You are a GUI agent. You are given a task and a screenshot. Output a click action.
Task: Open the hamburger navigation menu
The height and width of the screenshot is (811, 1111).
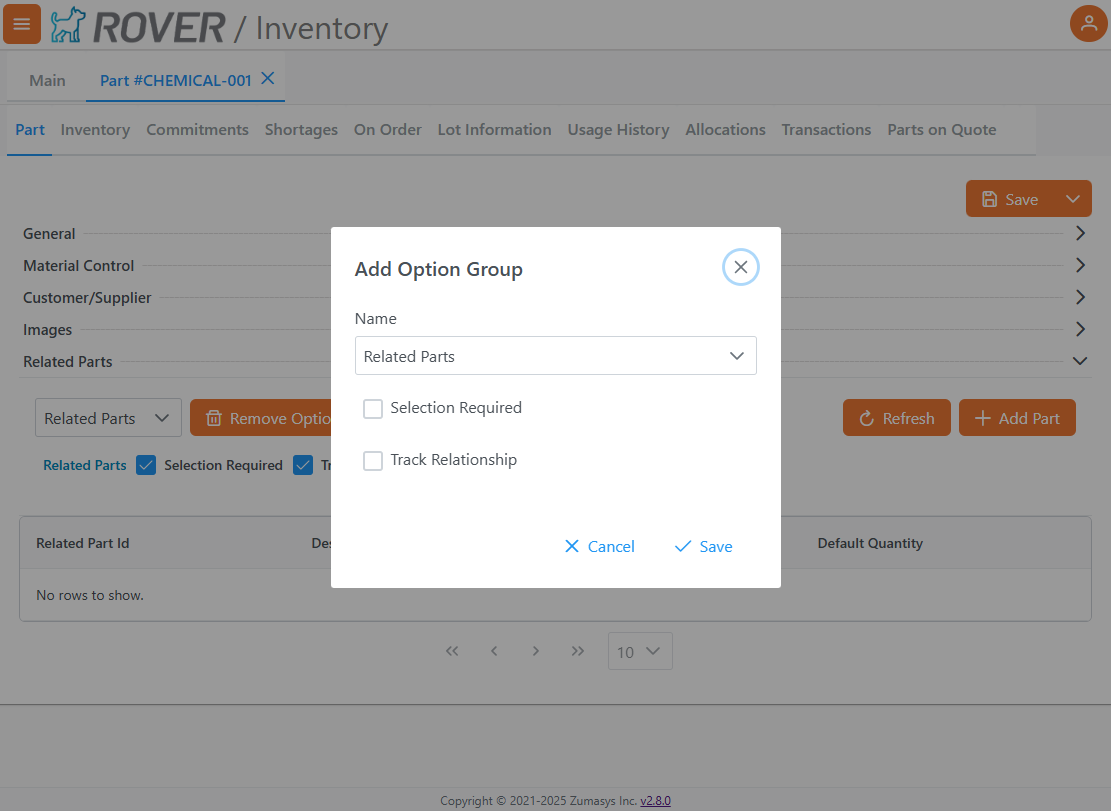tap(22, 24)
